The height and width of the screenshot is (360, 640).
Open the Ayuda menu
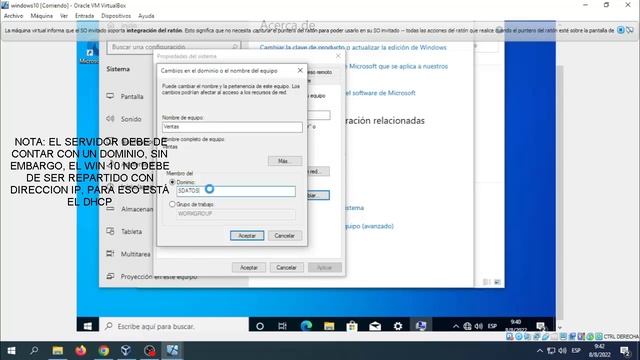146,16
